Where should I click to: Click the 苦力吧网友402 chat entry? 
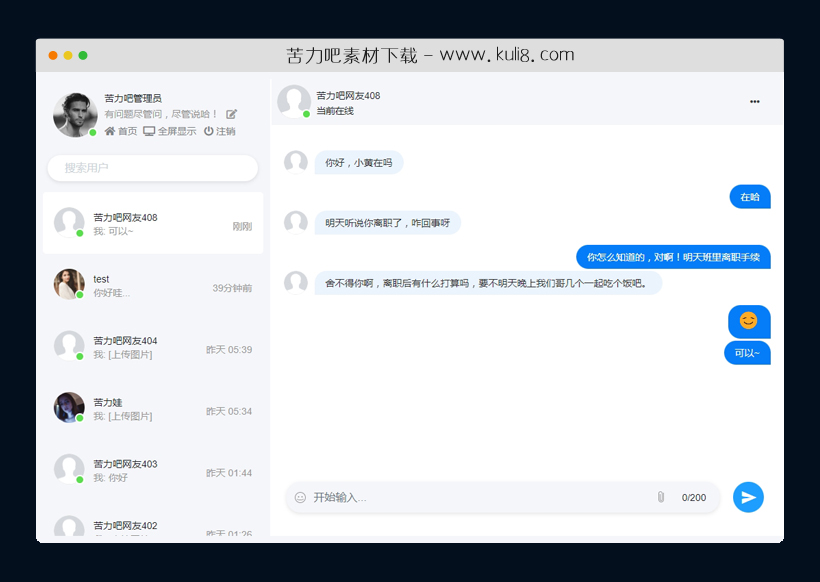click(x=152, y=527)
